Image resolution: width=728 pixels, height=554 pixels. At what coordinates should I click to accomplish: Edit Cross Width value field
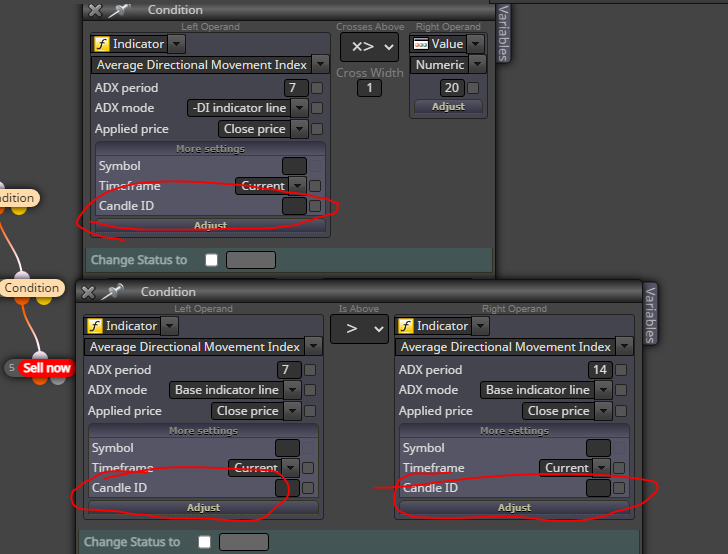click(x=369, y=88)
